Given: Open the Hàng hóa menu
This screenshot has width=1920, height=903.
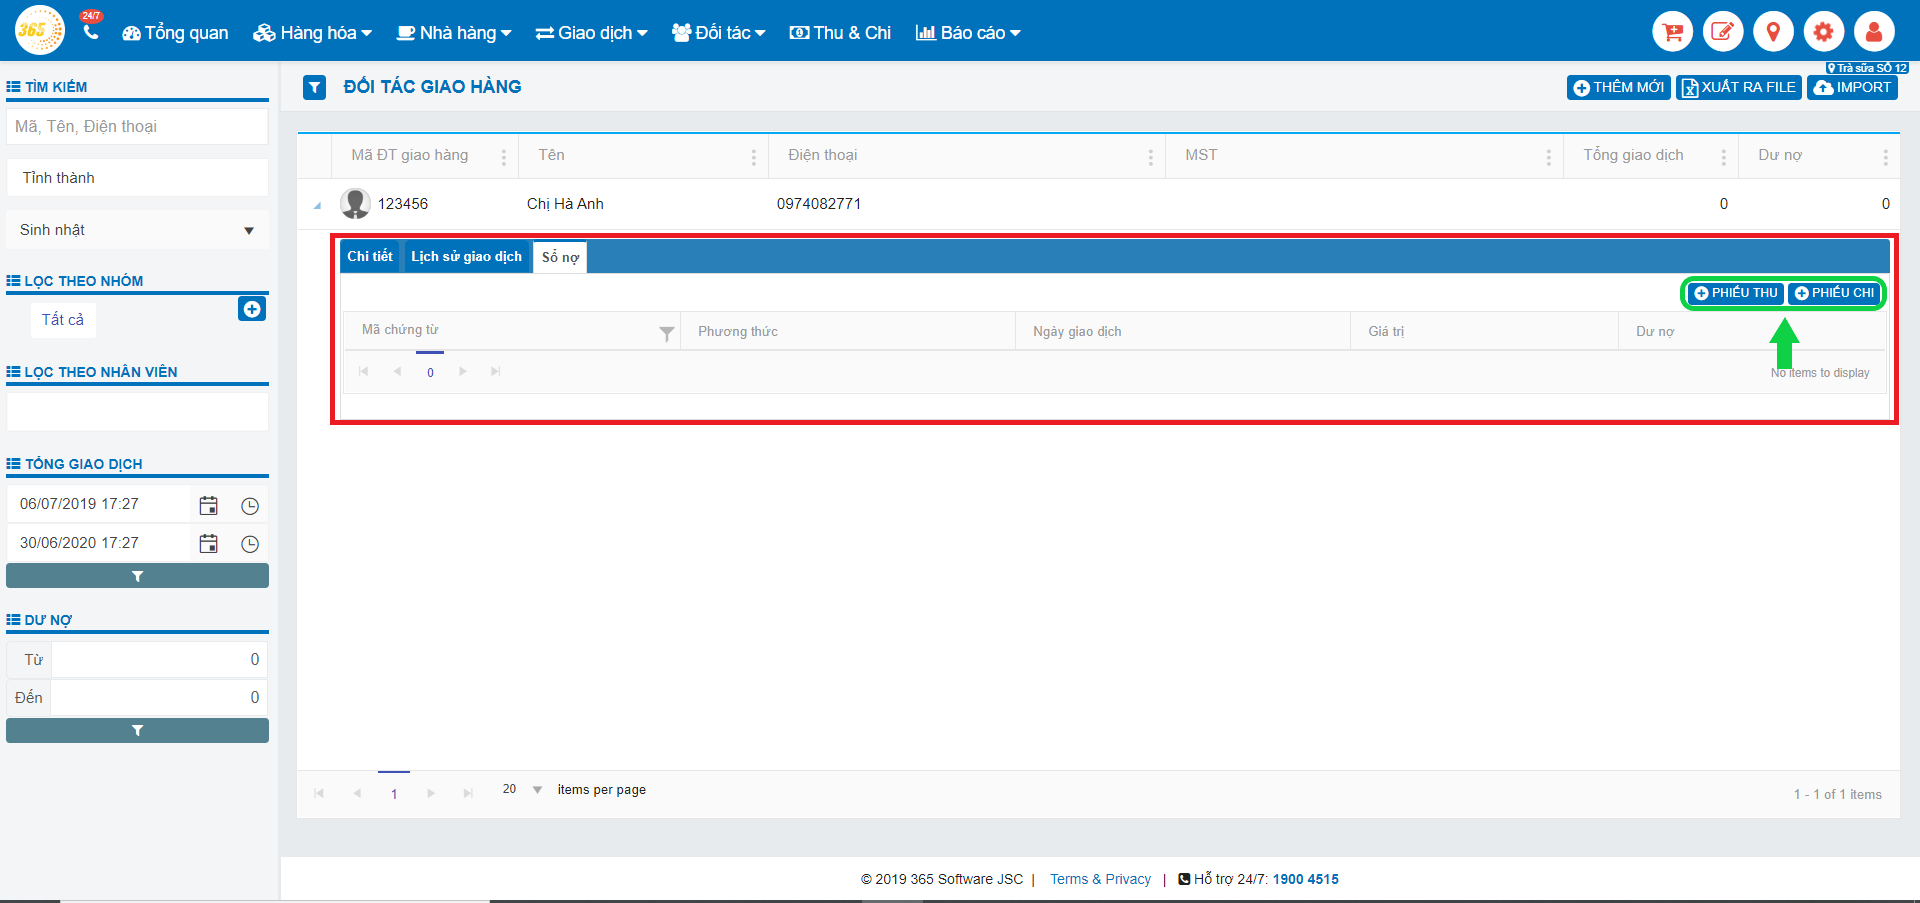Looking at the screenshot, I should tap(312, 33).
